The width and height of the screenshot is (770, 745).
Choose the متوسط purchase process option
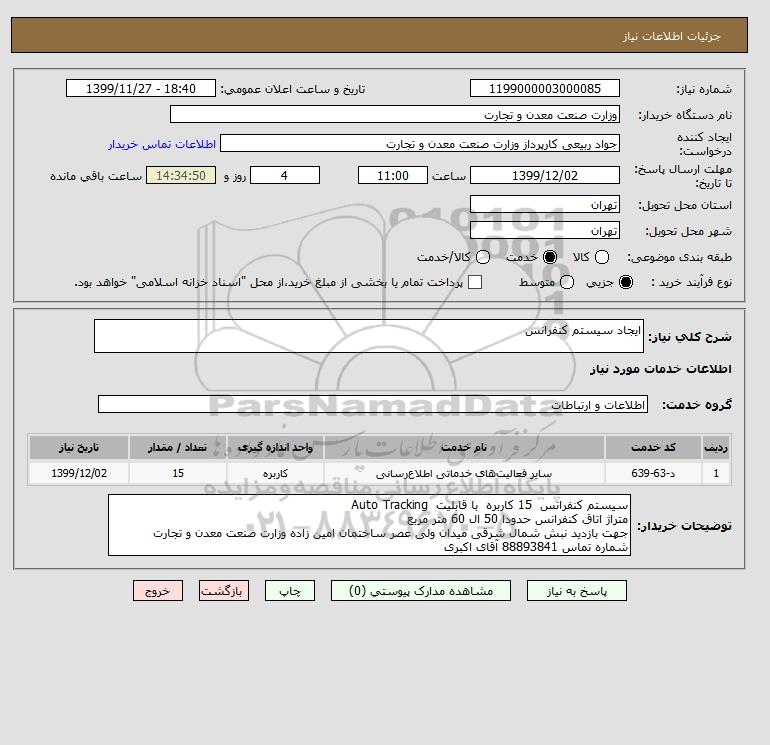pyautogui.click(x=567, y=282)
